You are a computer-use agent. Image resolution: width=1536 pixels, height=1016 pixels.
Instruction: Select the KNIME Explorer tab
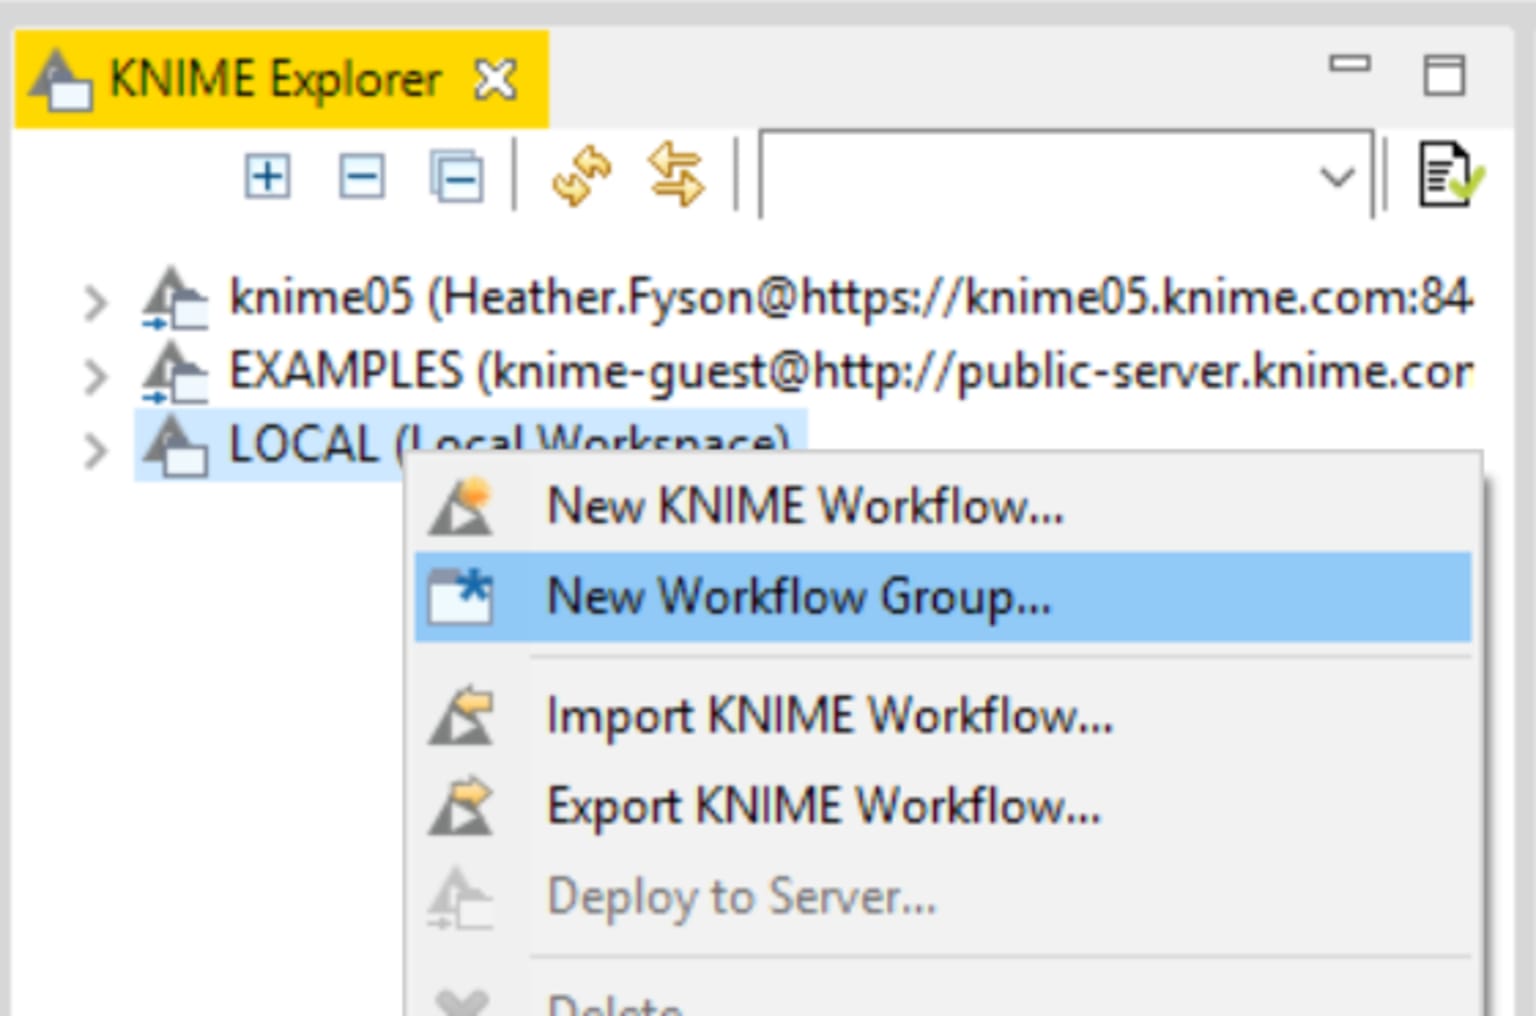[x=281, y=79]
